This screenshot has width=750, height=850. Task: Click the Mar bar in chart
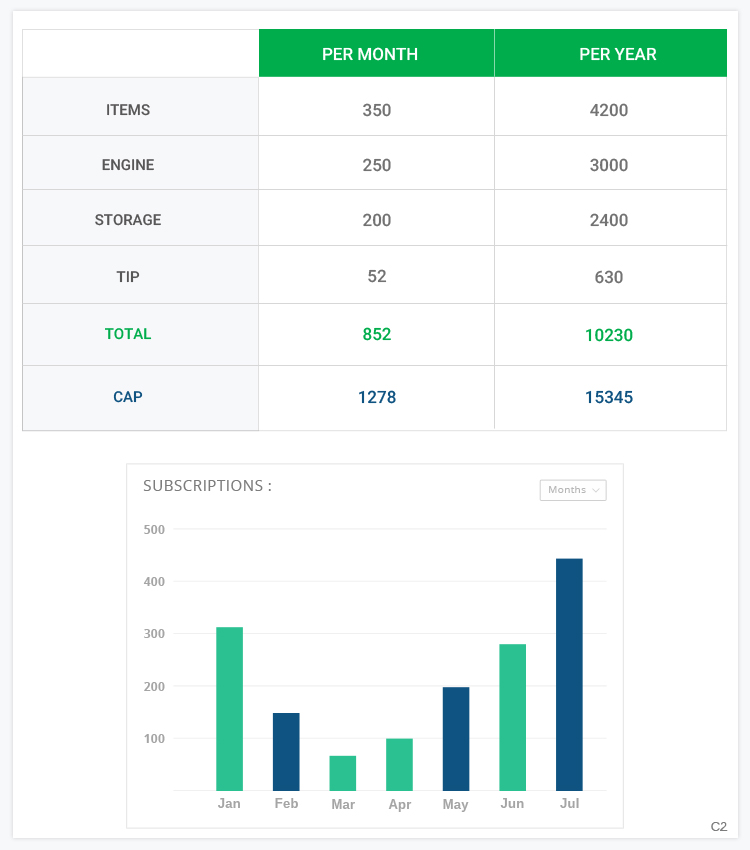click(343, 773)
